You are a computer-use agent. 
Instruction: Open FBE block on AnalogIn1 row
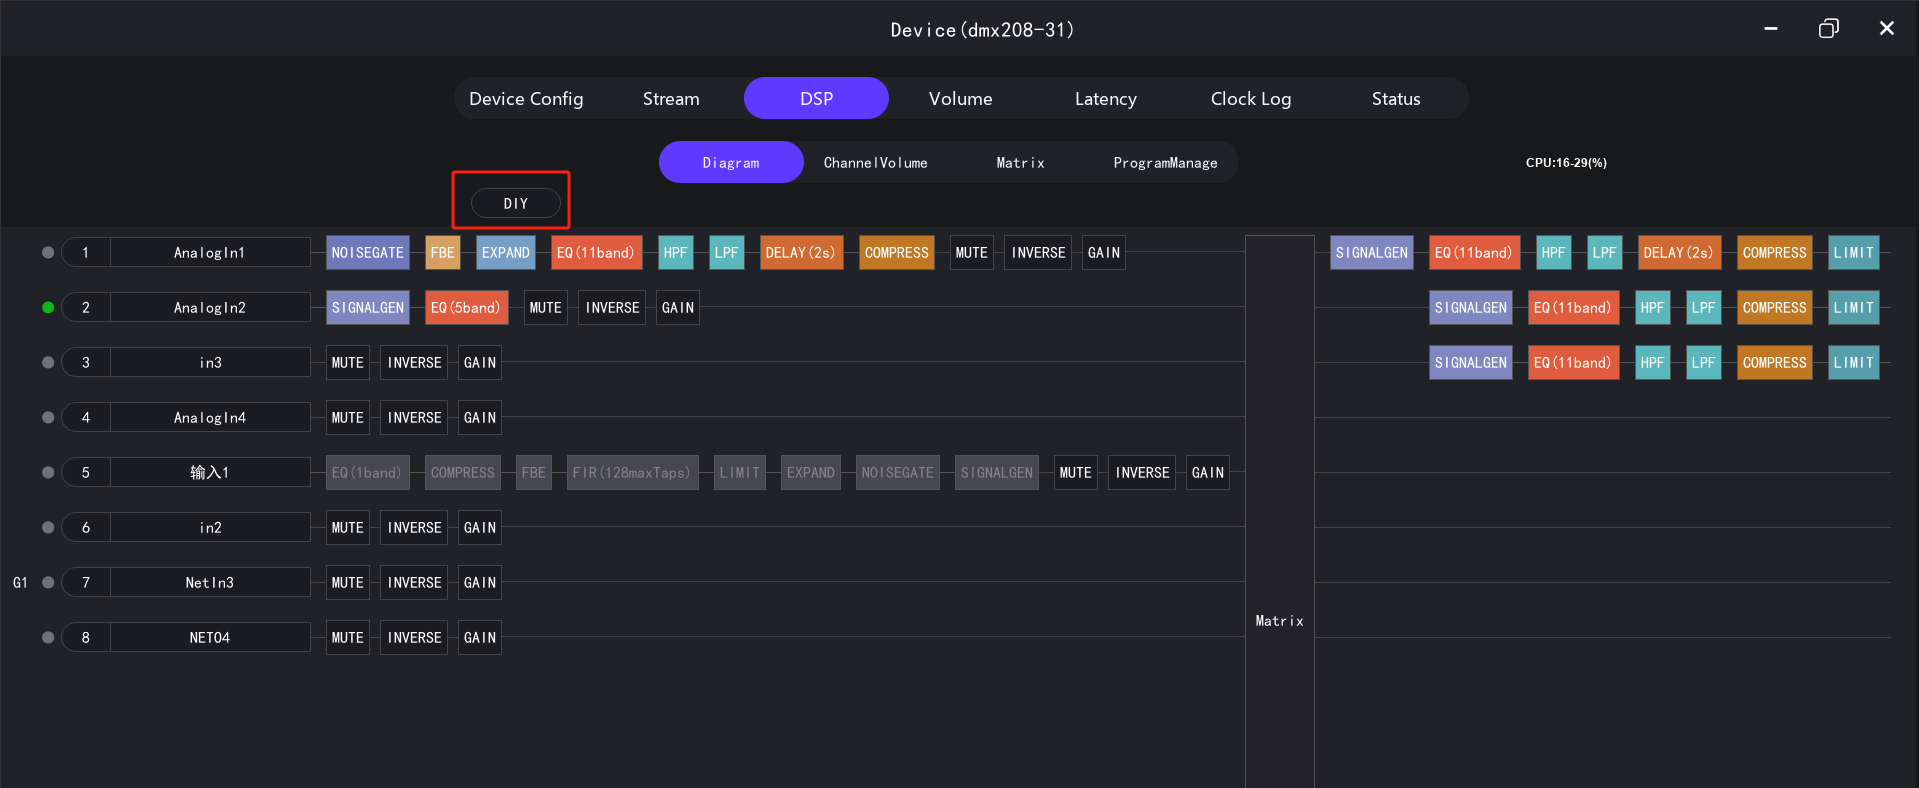(443, 253)
